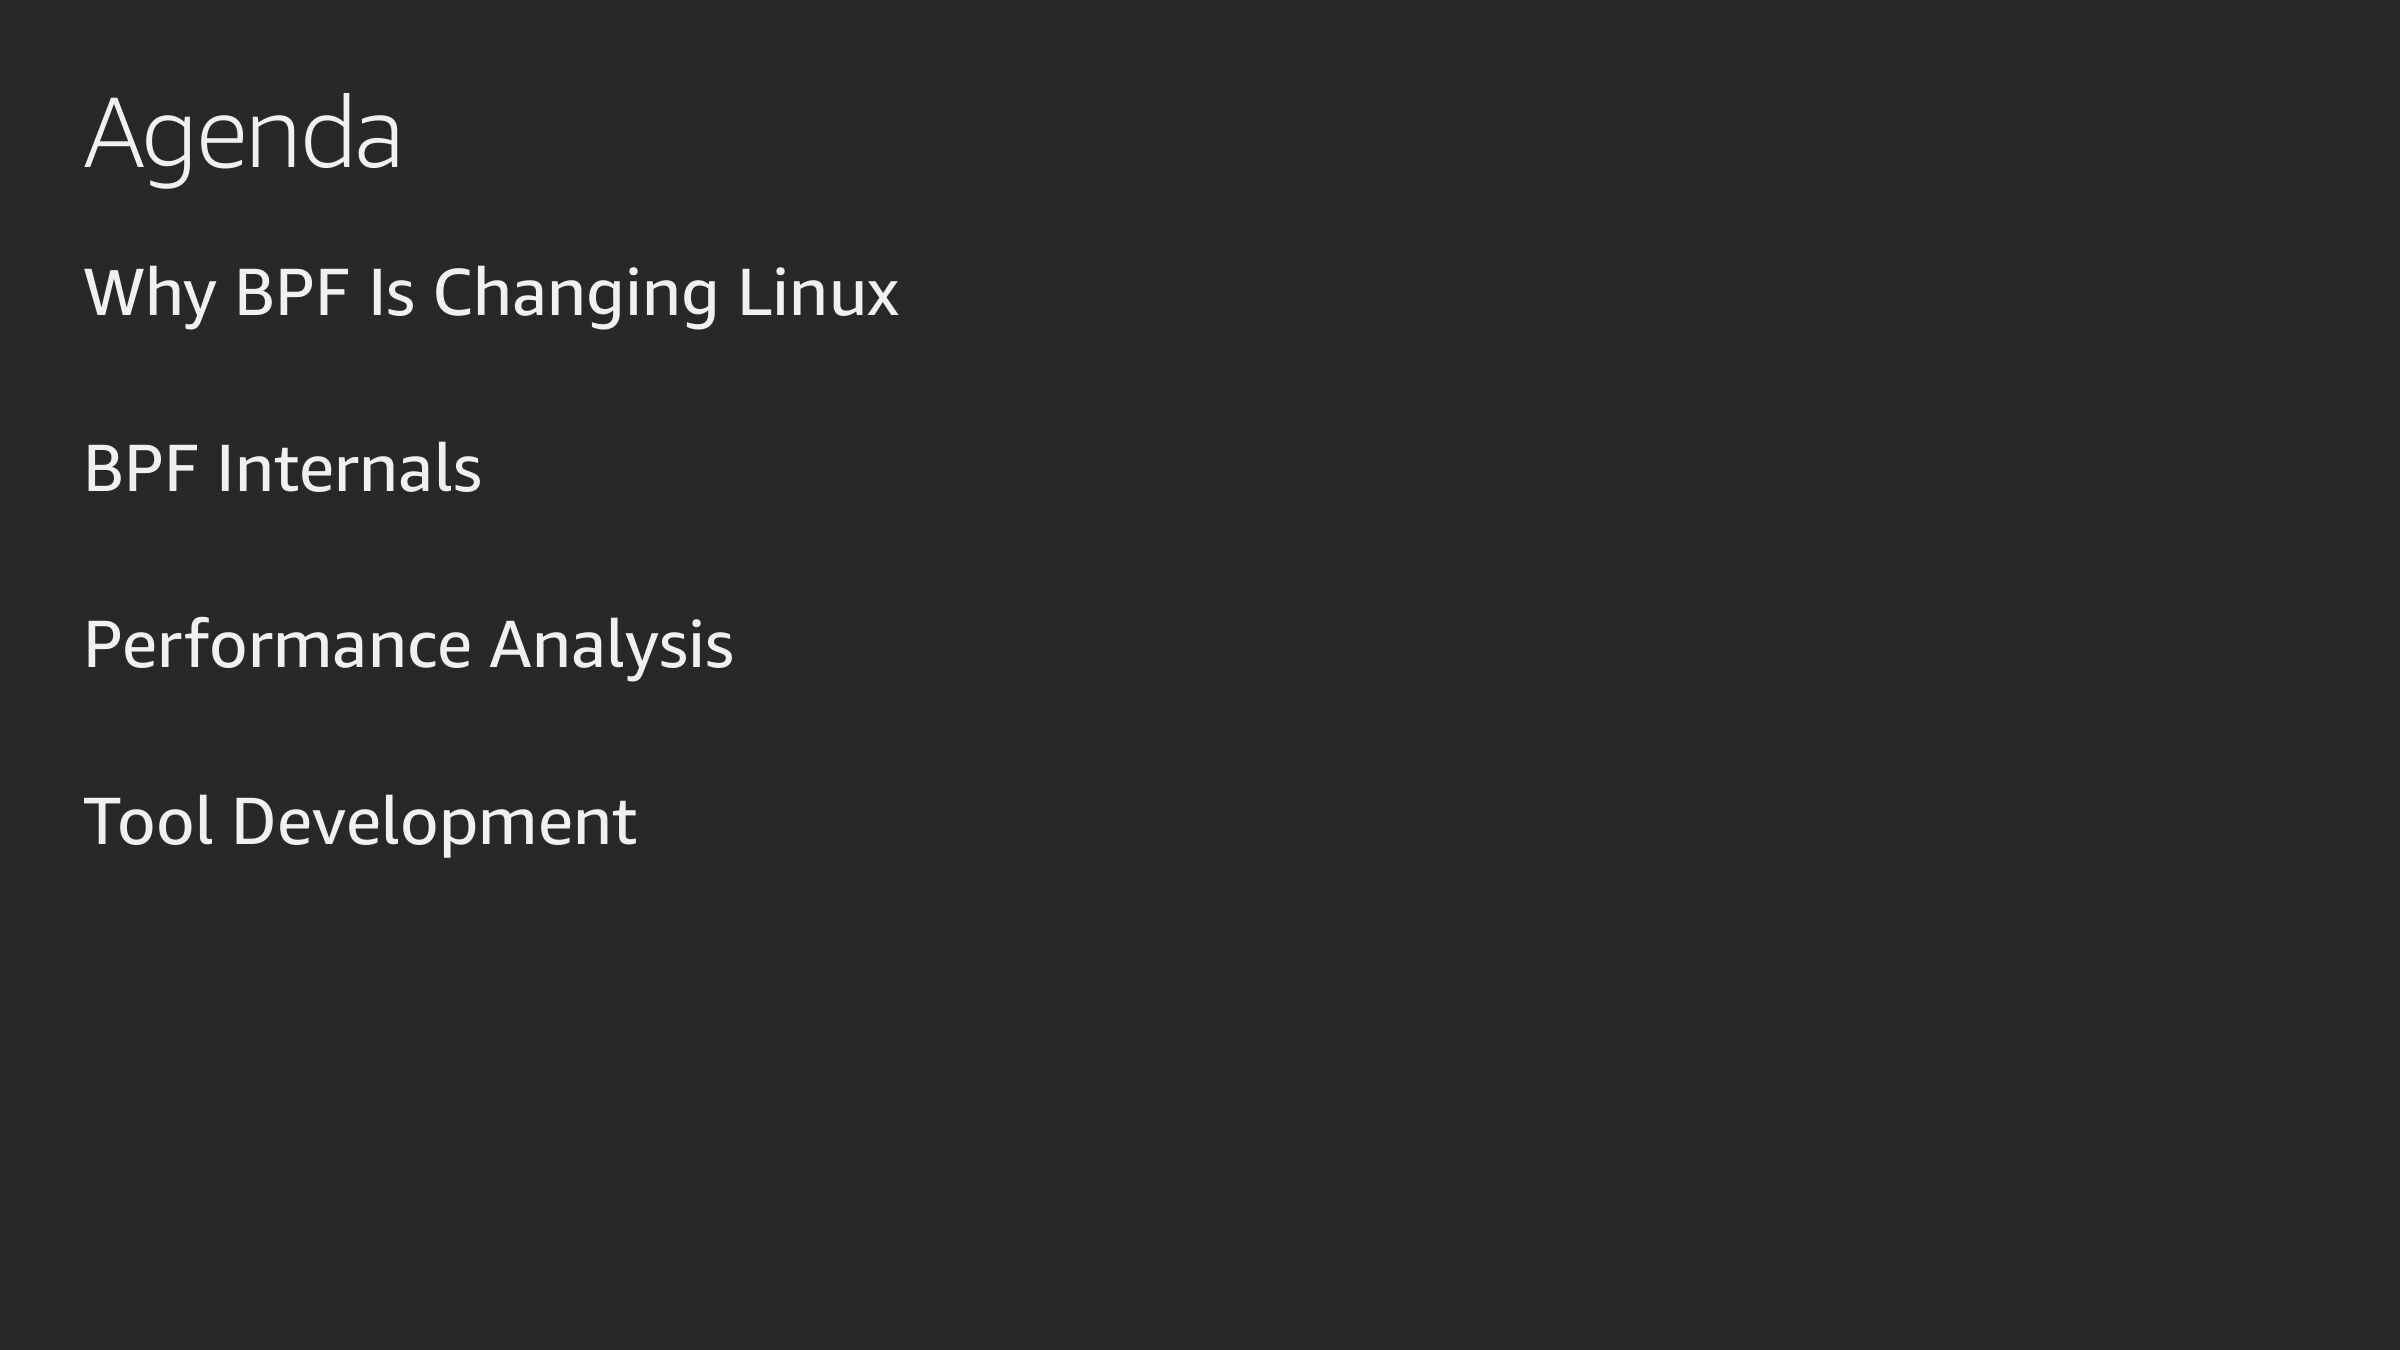
Task: Click the word Performance
Action: point(277,645)
